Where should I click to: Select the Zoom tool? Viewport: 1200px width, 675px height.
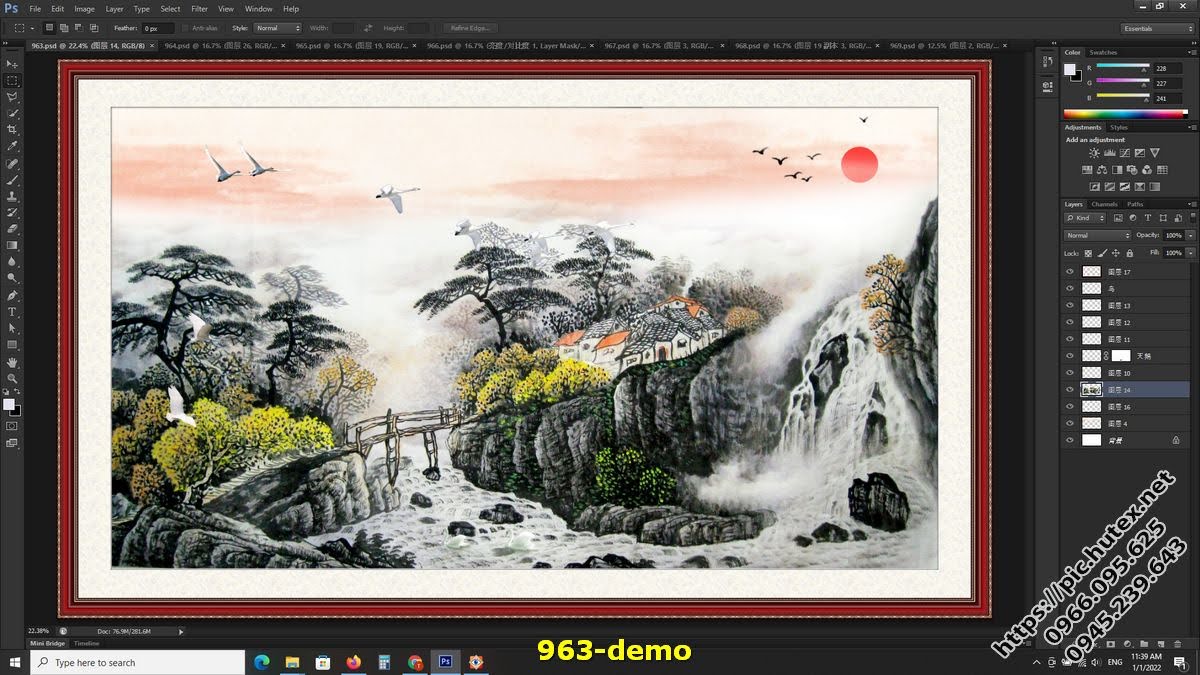point(12,378)
